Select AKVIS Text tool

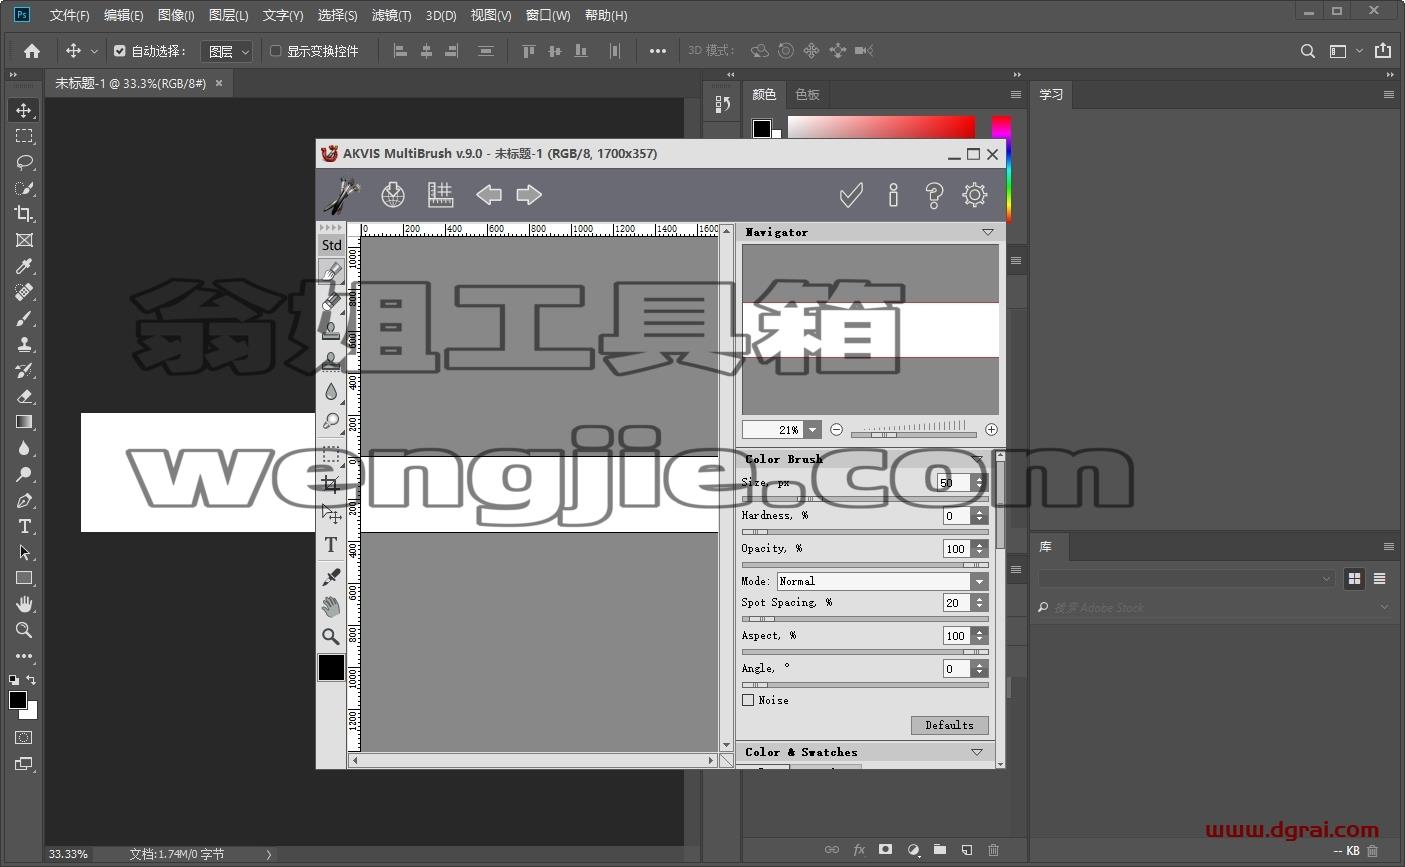[x=331, y=545]
